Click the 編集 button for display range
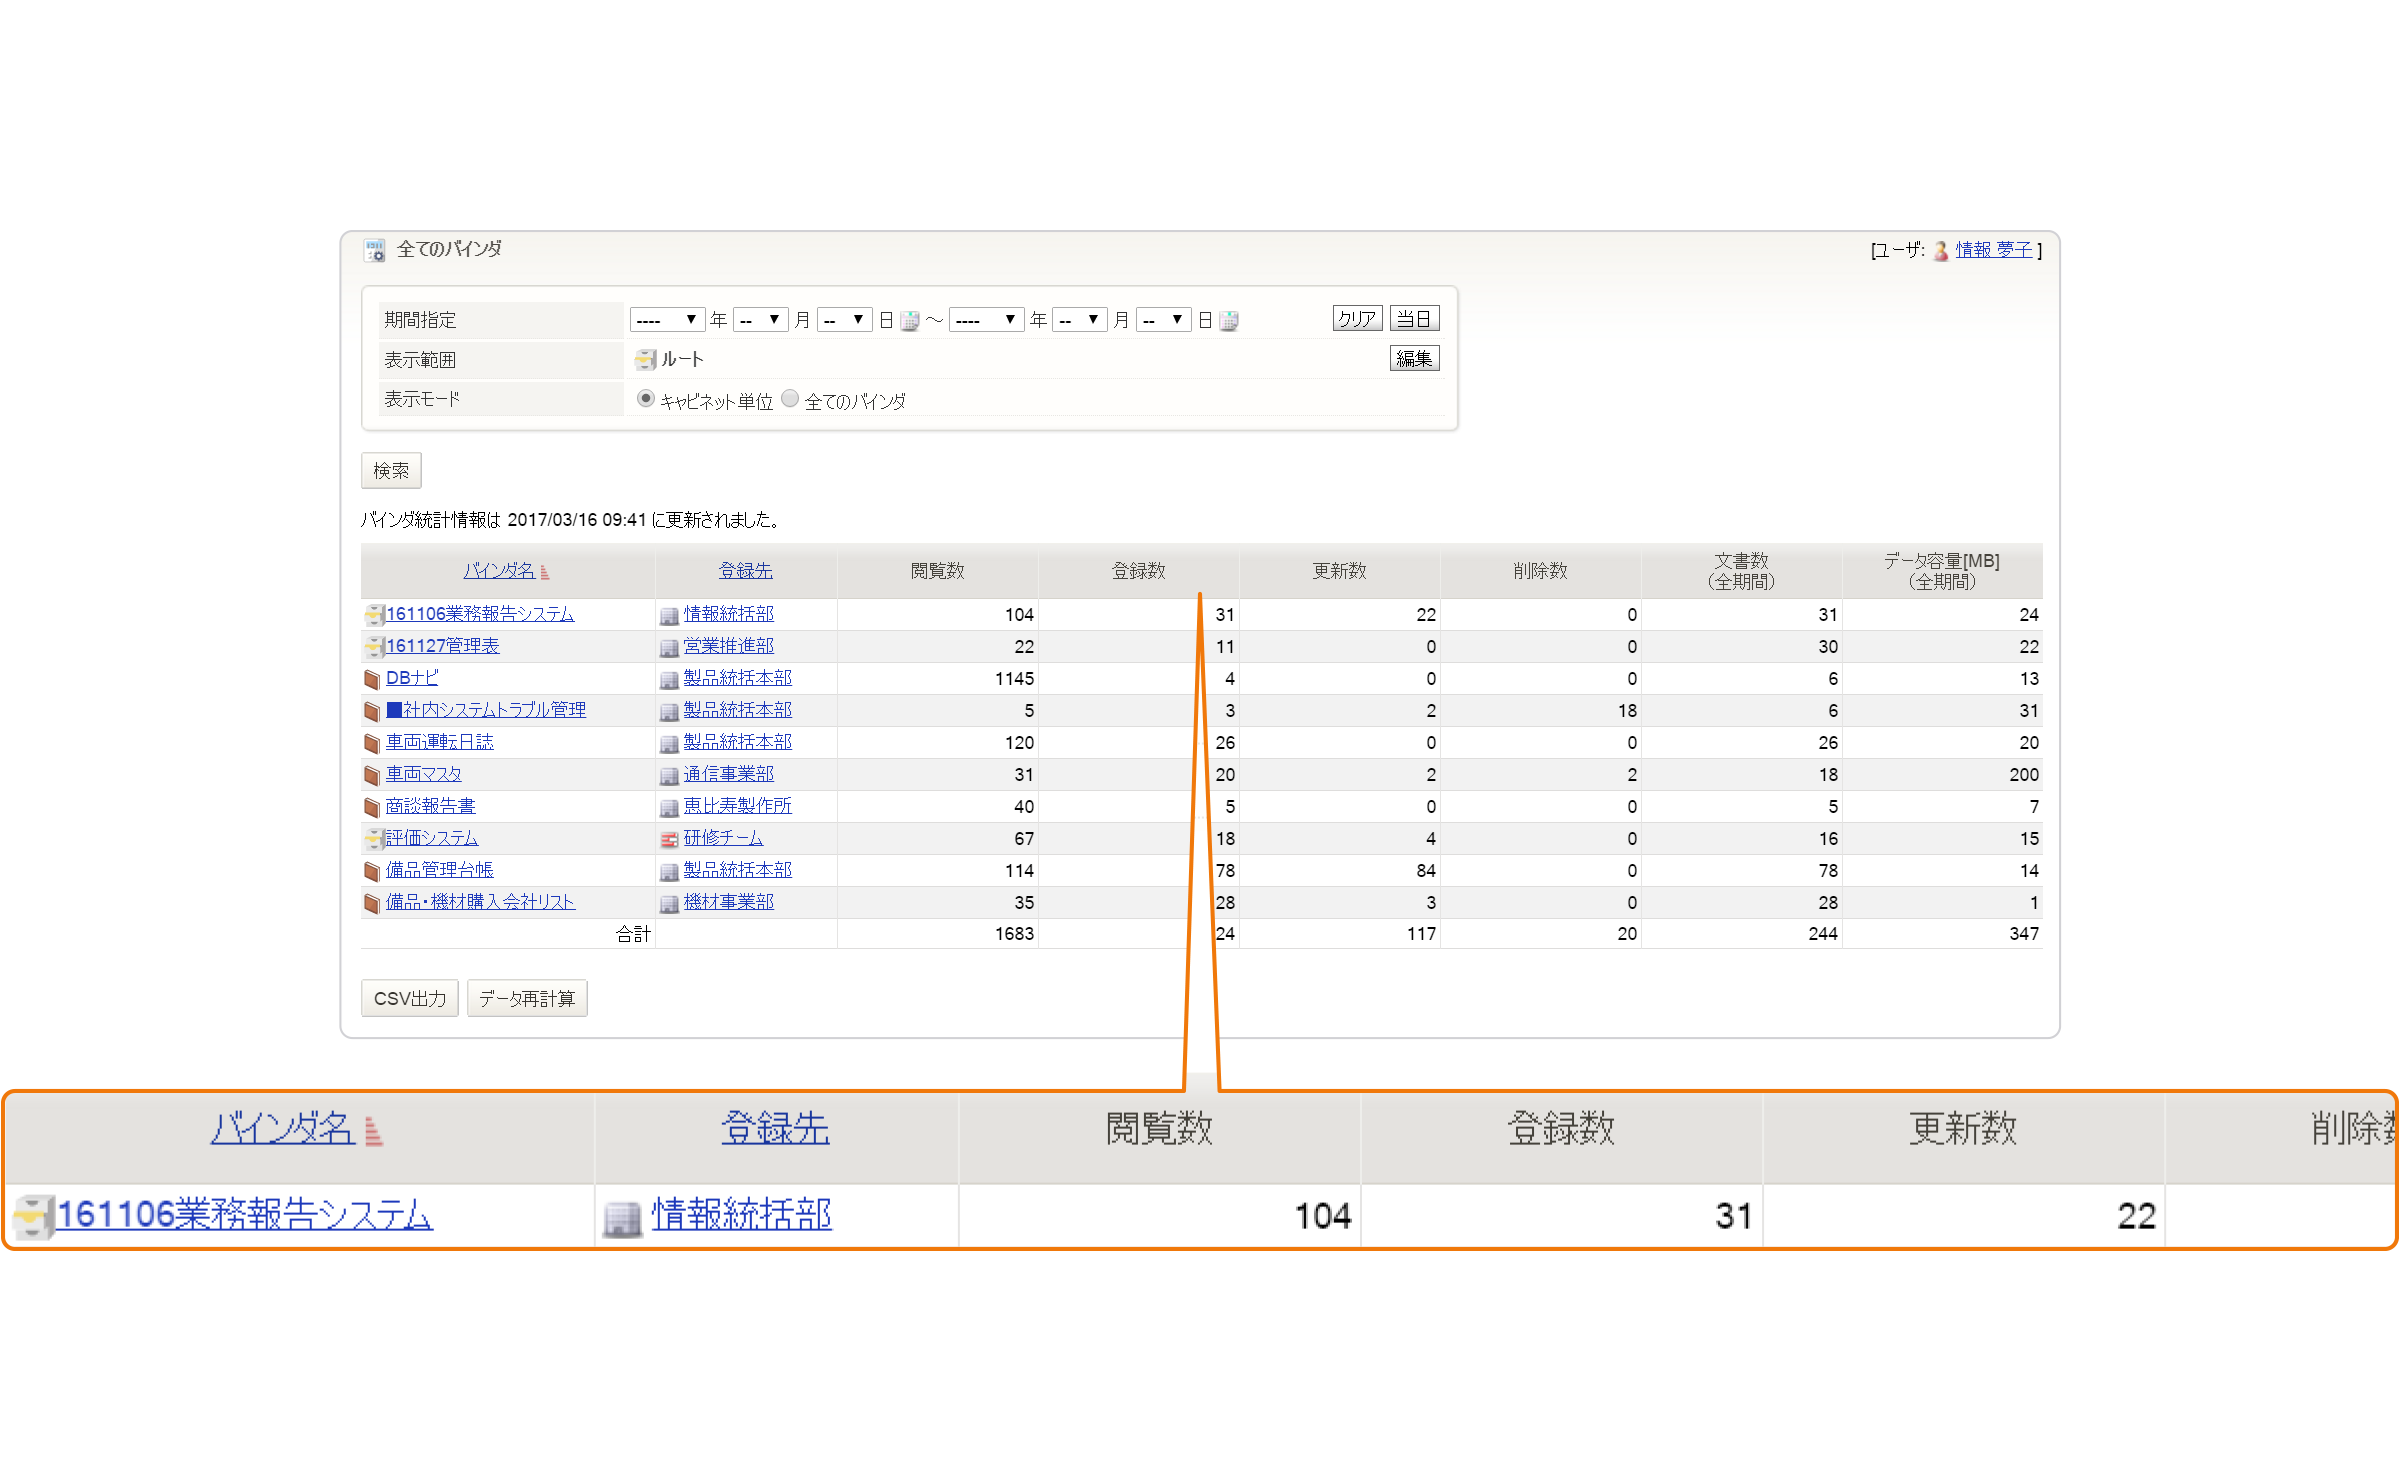 coord(1414,359)
